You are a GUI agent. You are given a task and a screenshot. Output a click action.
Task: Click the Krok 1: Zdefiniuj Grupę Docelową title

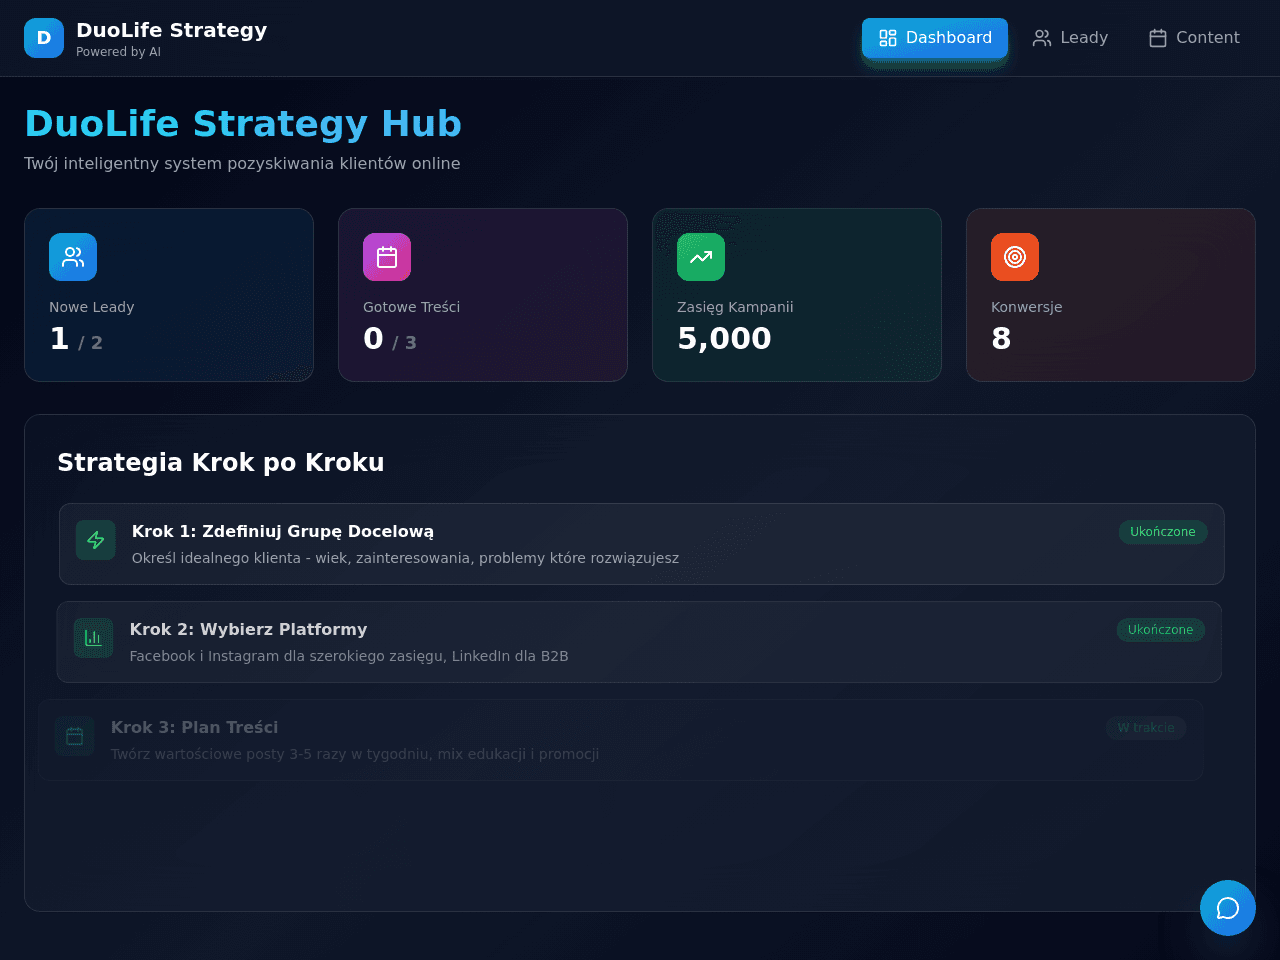283,532
